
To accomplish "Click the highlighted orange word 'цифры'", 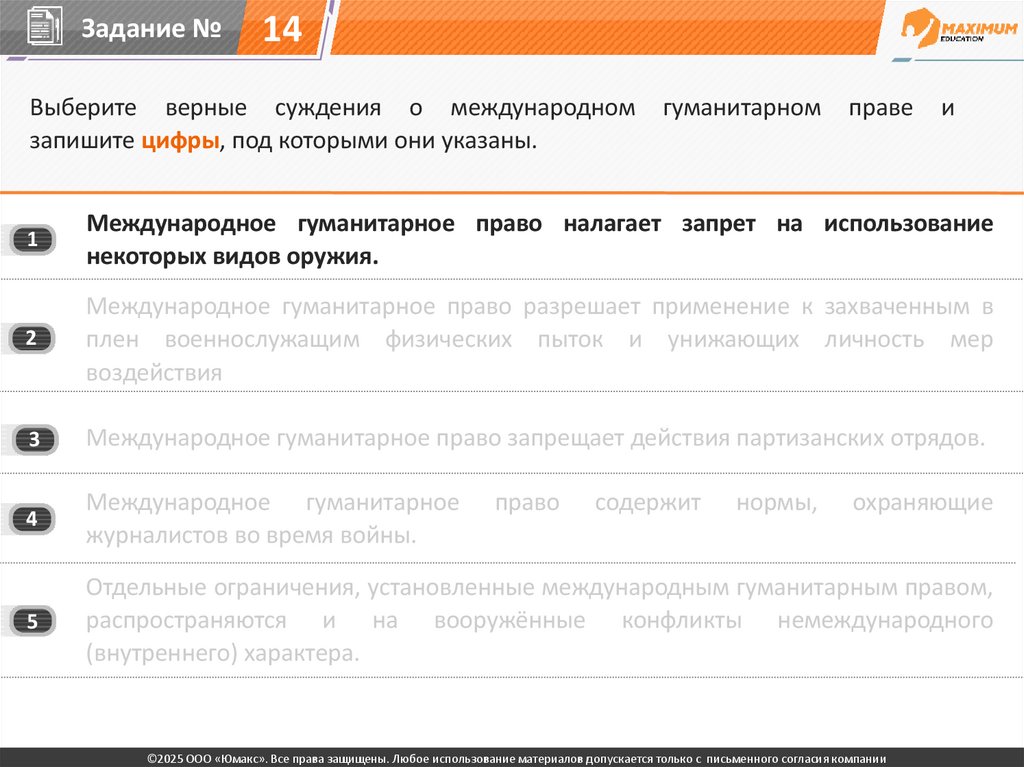I will (180, 140).
